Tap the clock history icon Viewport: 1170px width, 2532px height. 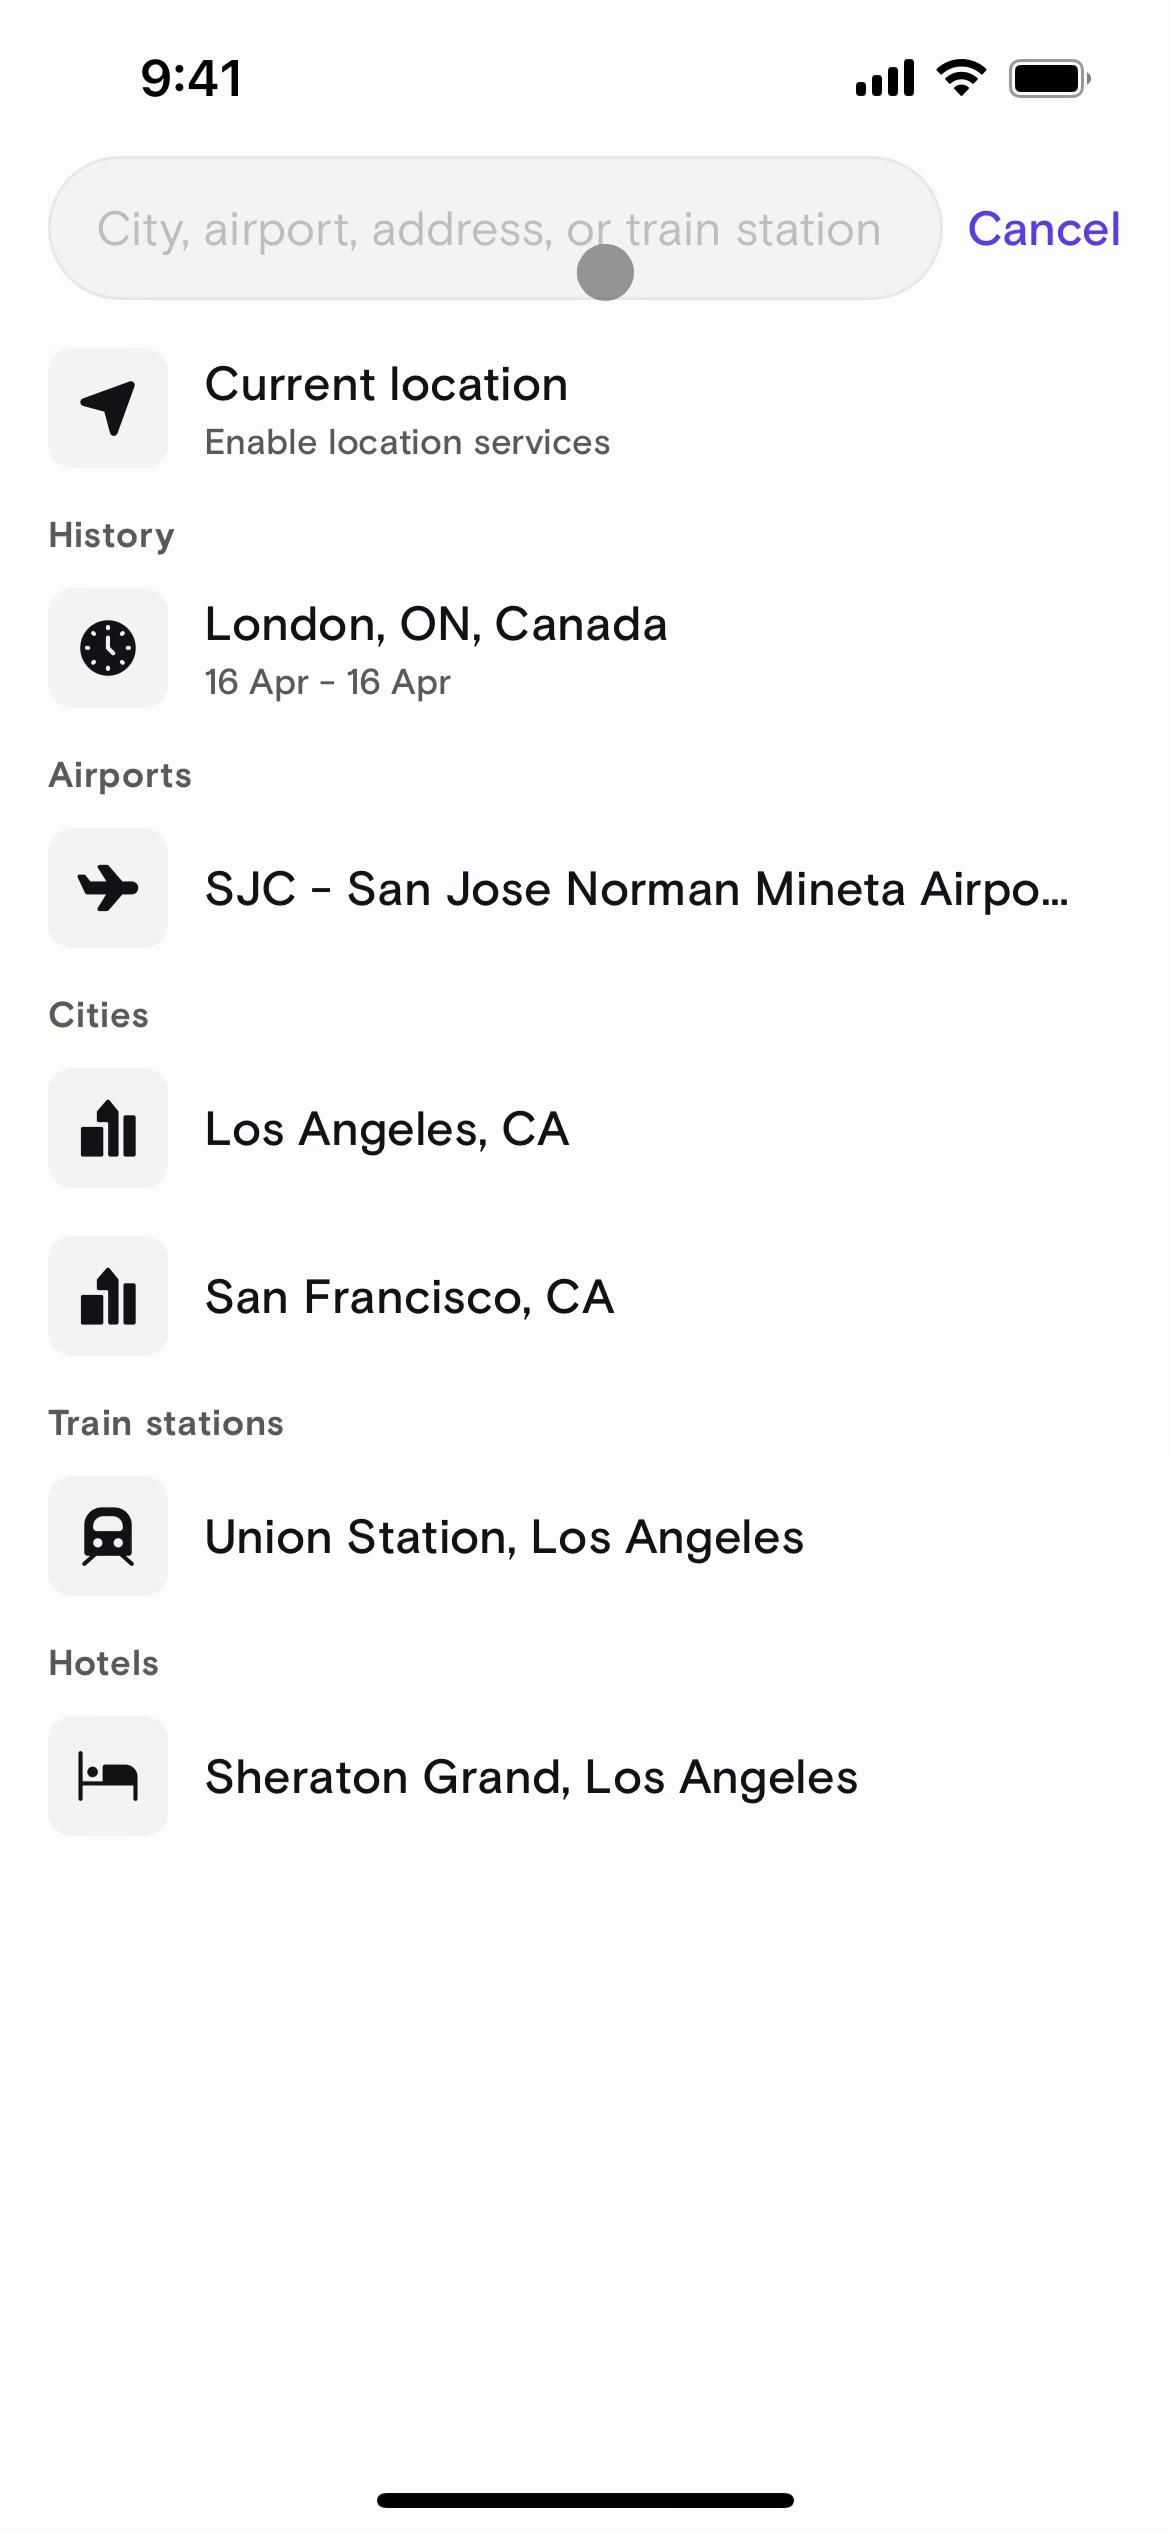coord(108,648)
